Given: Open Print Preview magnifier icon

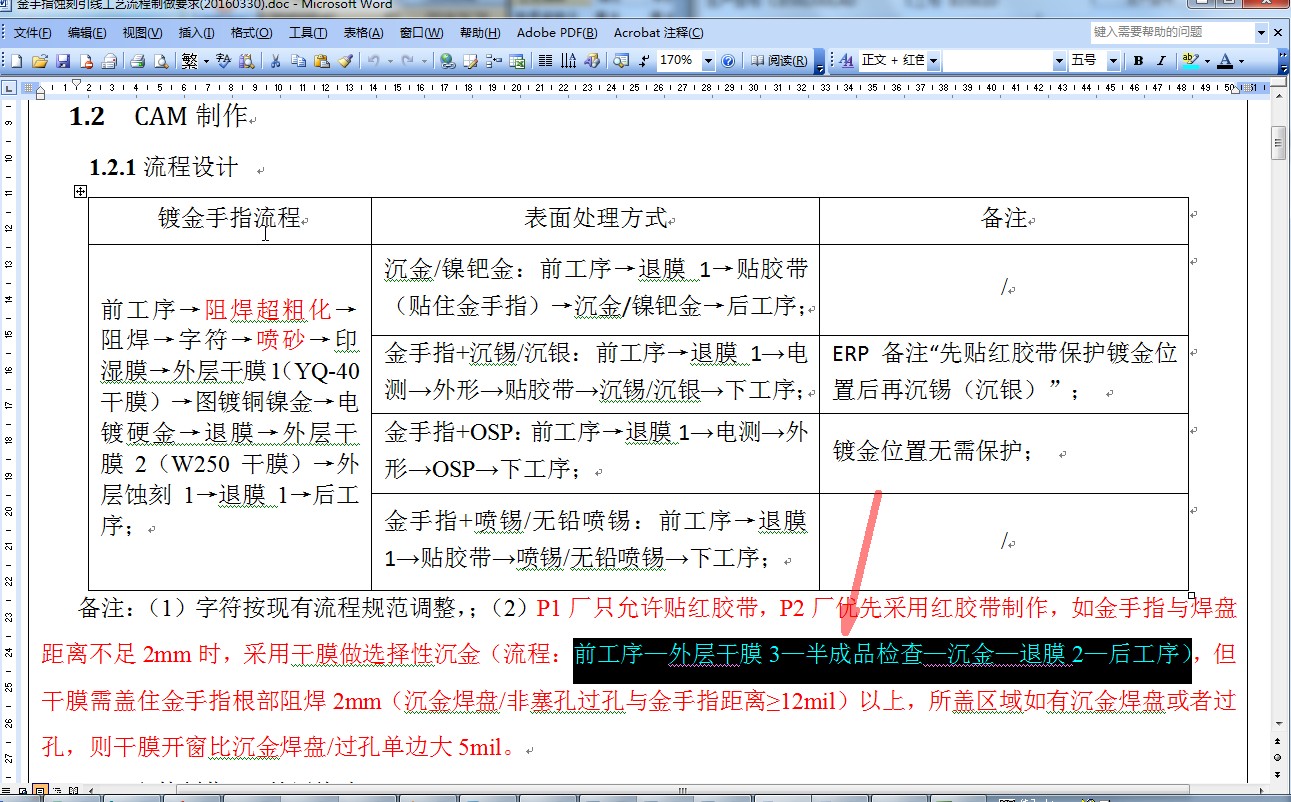Looking at the screenshot, I should point(161,61).
